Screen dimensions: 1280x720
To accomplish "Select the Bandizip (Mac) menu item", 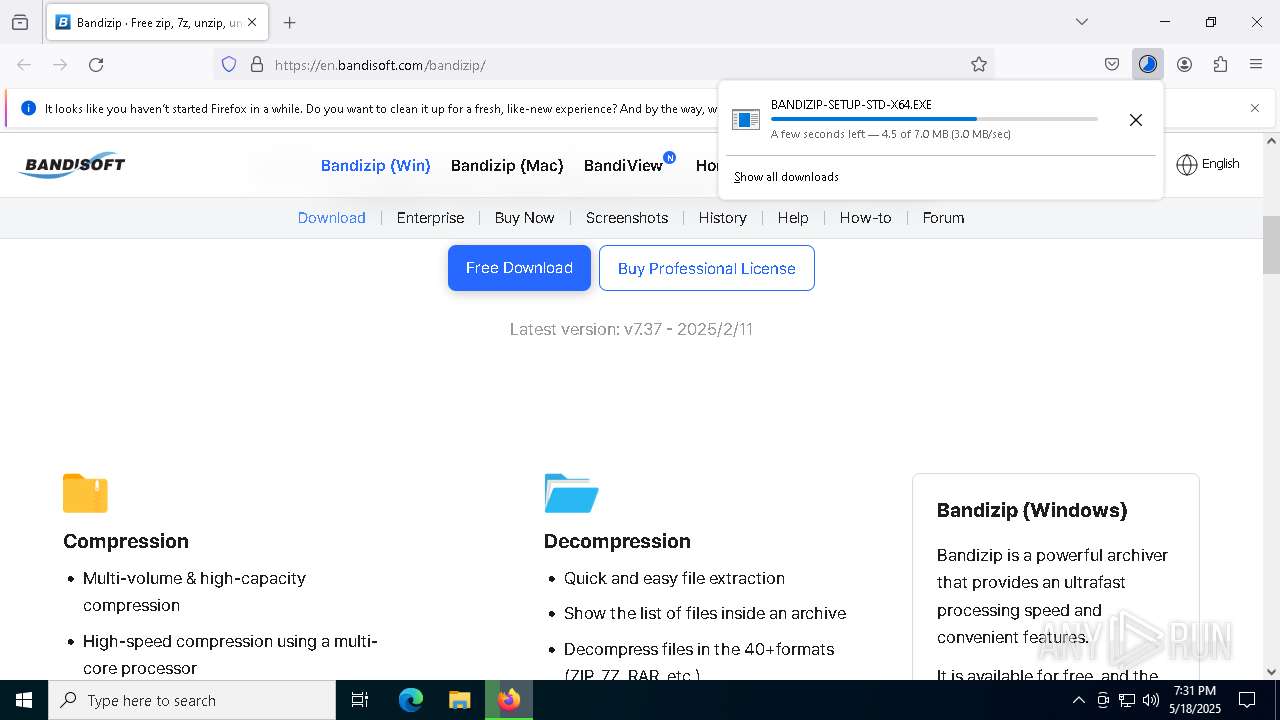I will pyautogui.click(x=507, y=165).
